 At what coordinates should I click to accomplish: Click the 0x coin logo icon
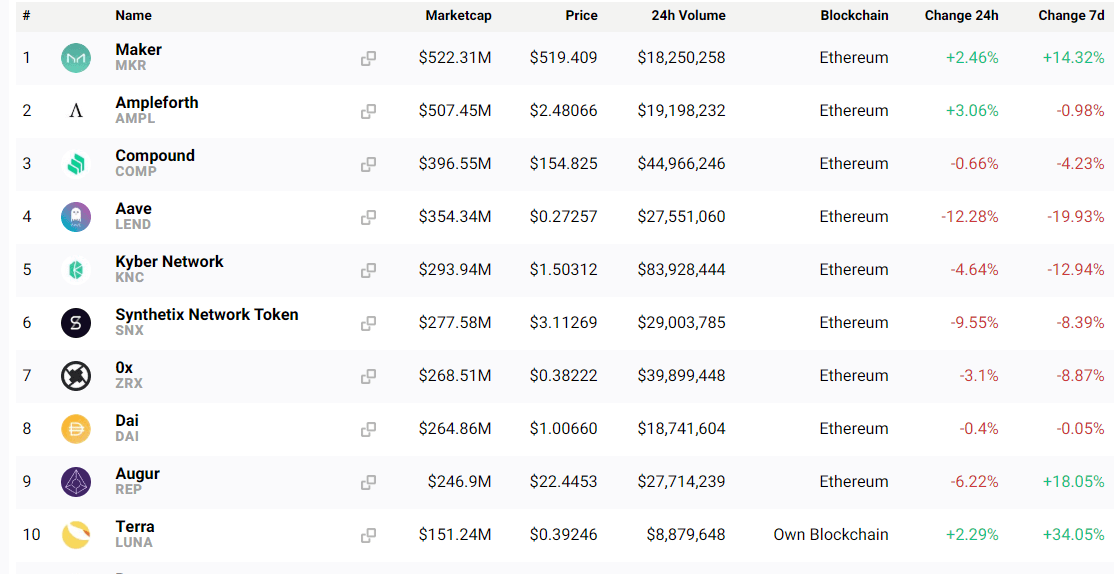[x=76, y=376]
